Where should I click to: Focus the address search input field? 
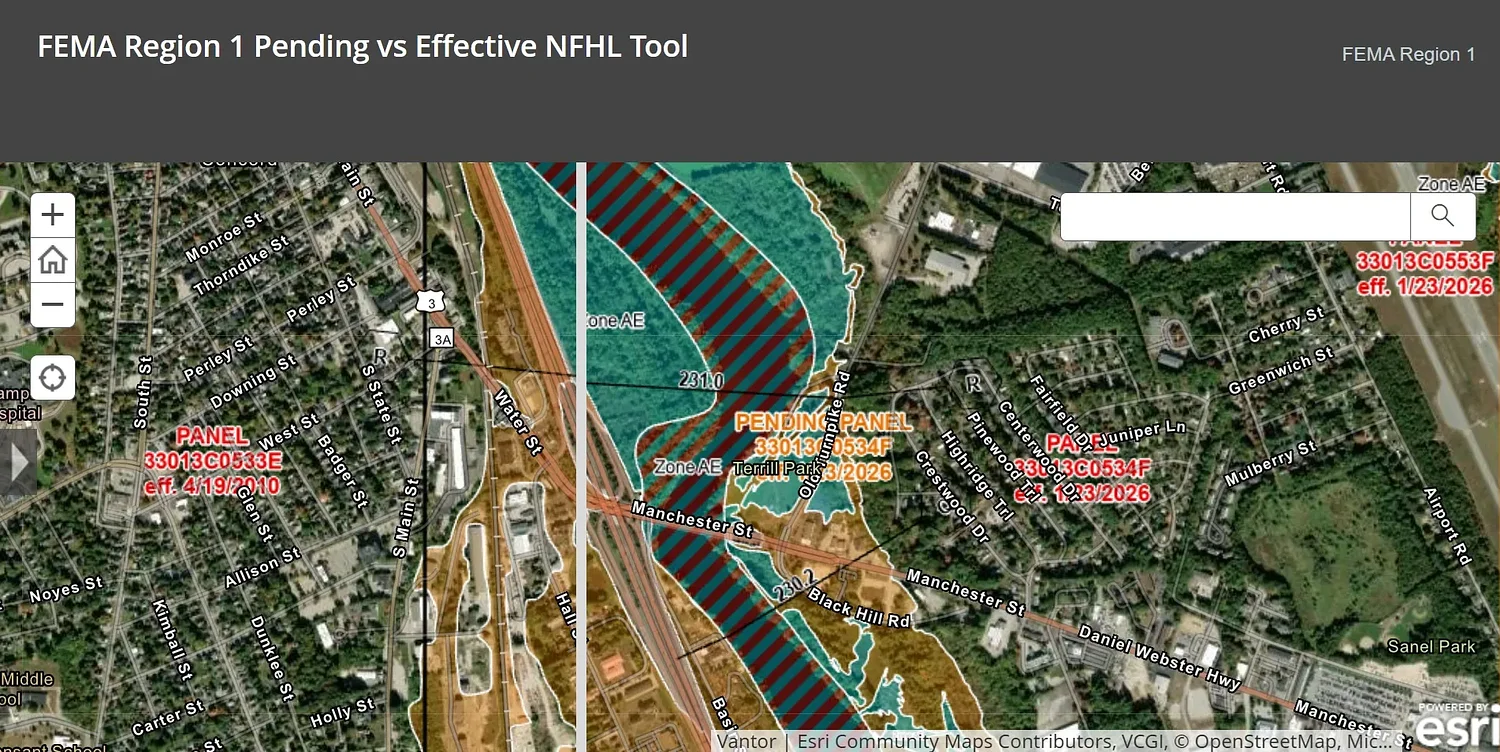[1235, 216]
